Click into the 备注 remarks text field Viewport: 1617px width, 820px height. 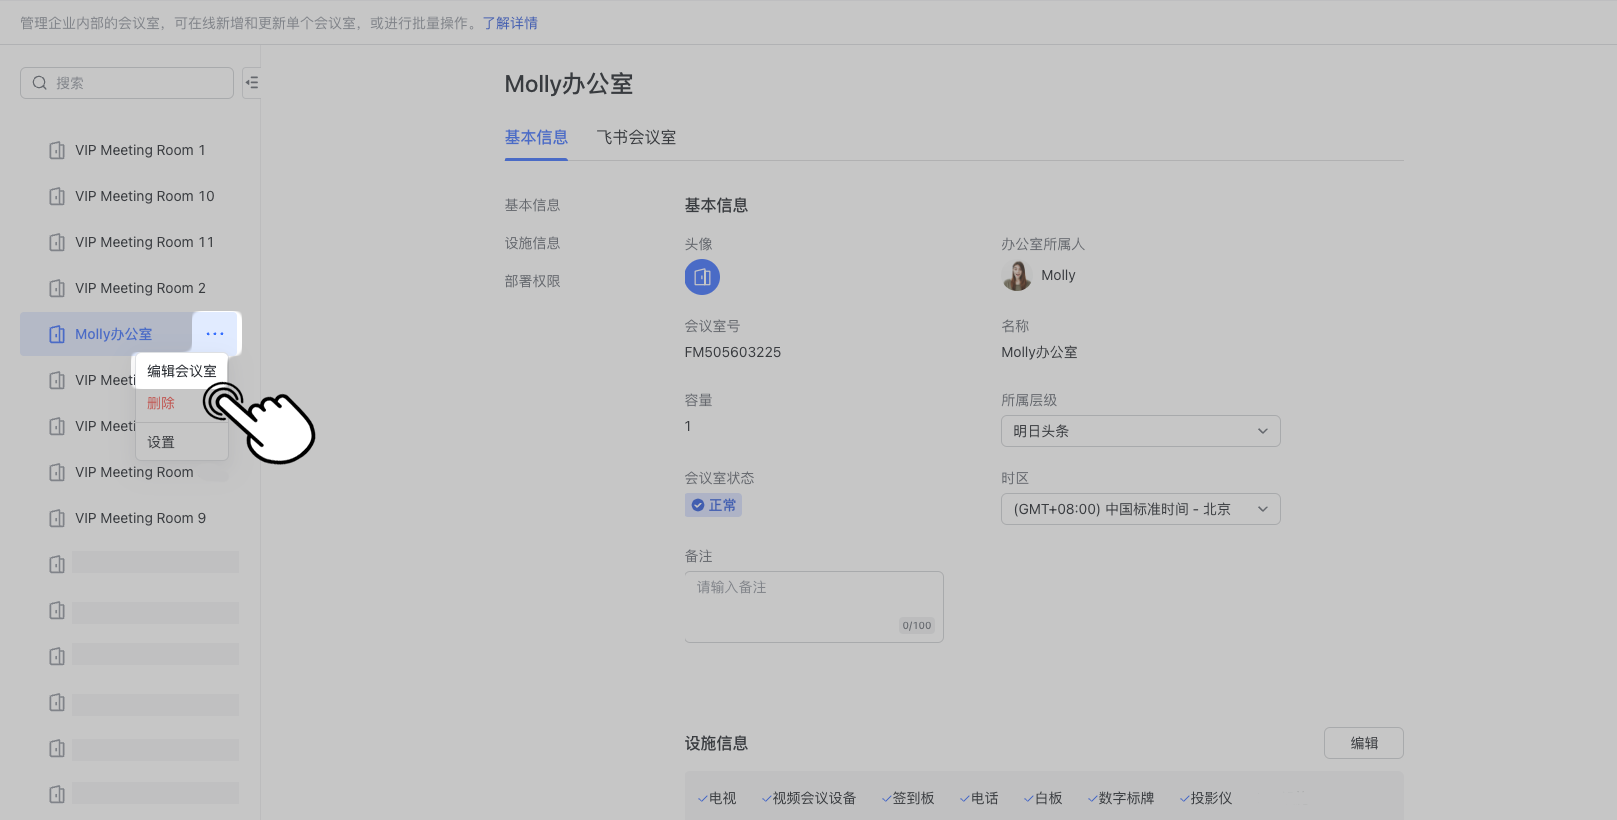pos(813,600)
